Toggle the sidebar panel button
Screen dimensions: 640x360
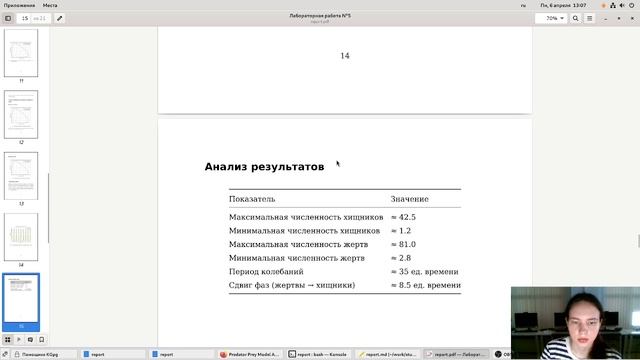coord(8,18)
